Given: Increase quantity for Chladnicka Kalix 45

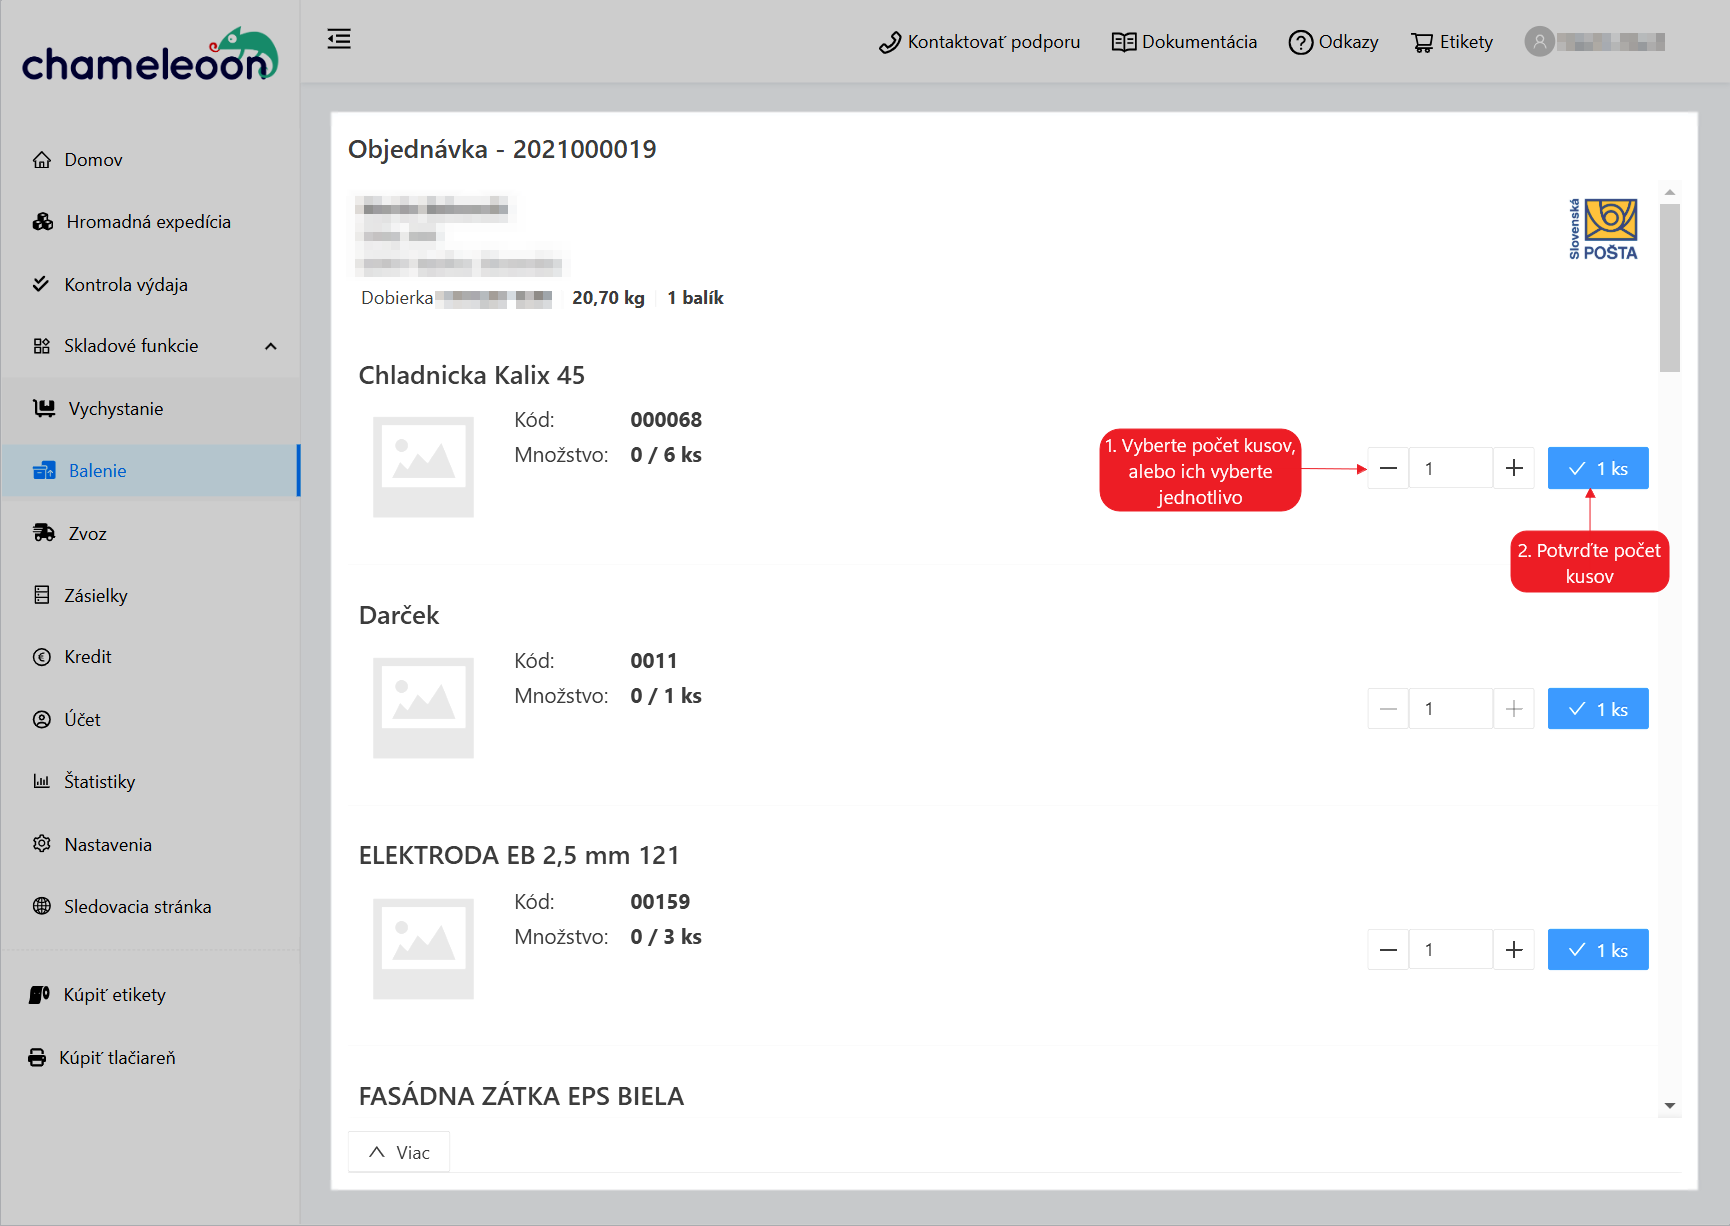Looking at the screenshot, I should (1514, 468).
